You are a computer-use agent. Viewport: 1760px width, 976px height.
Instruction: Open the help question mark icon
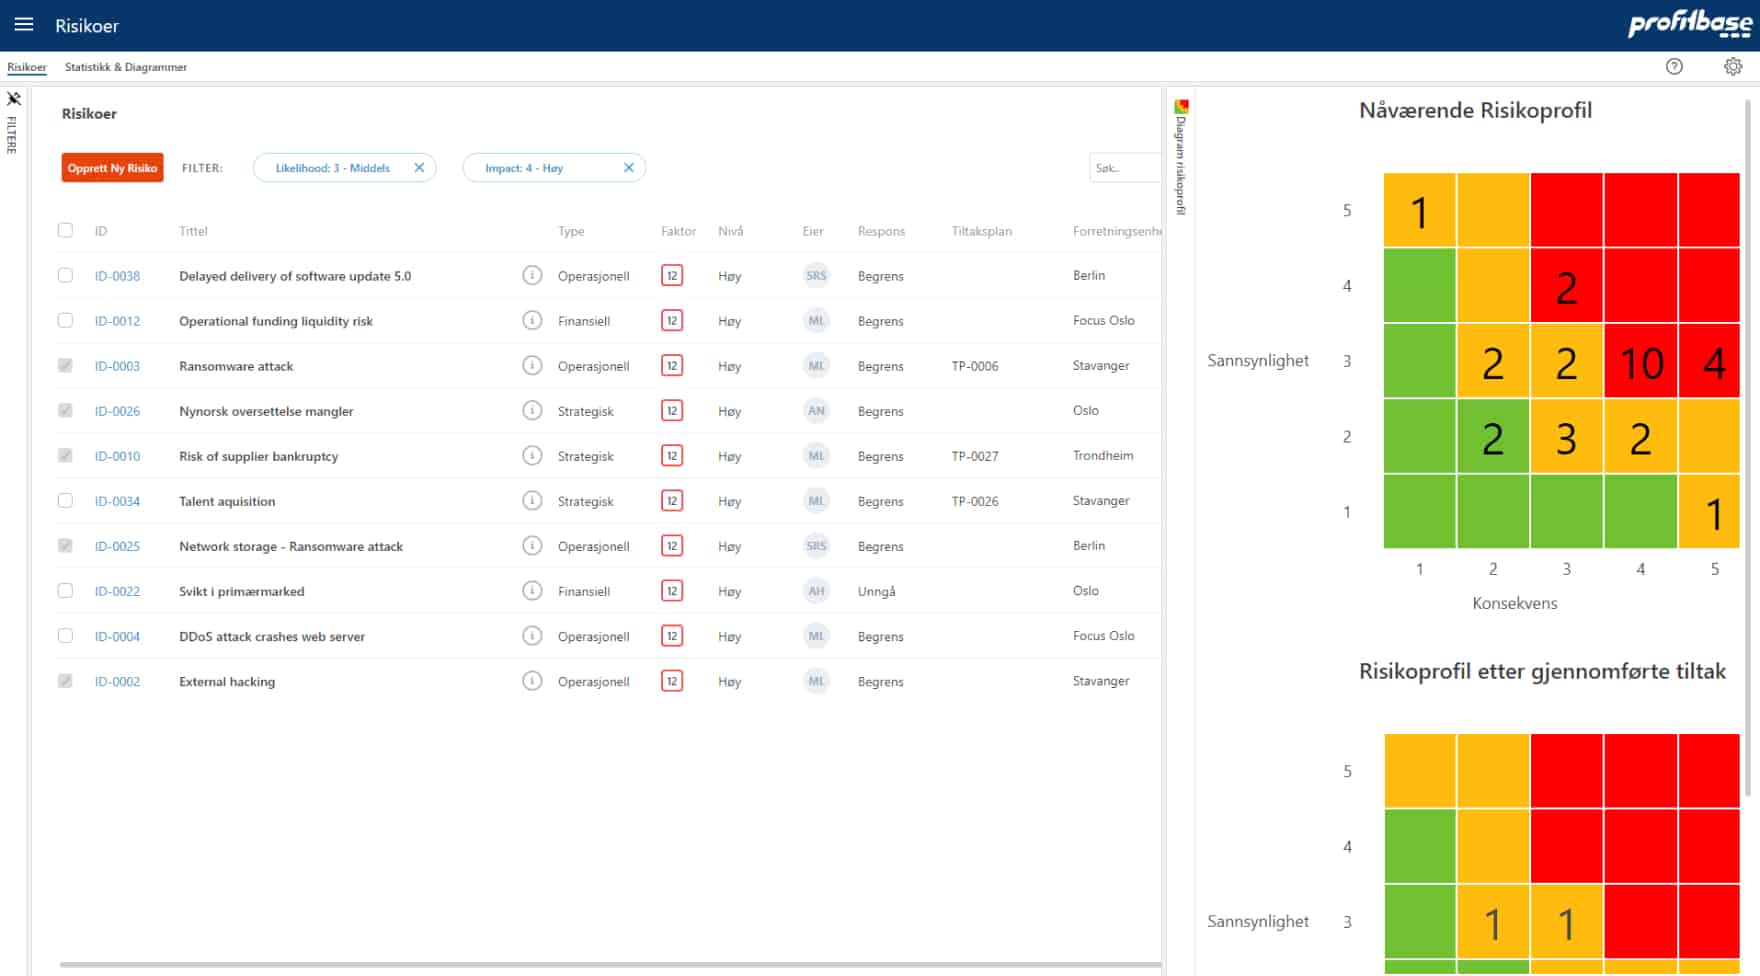1674,67
